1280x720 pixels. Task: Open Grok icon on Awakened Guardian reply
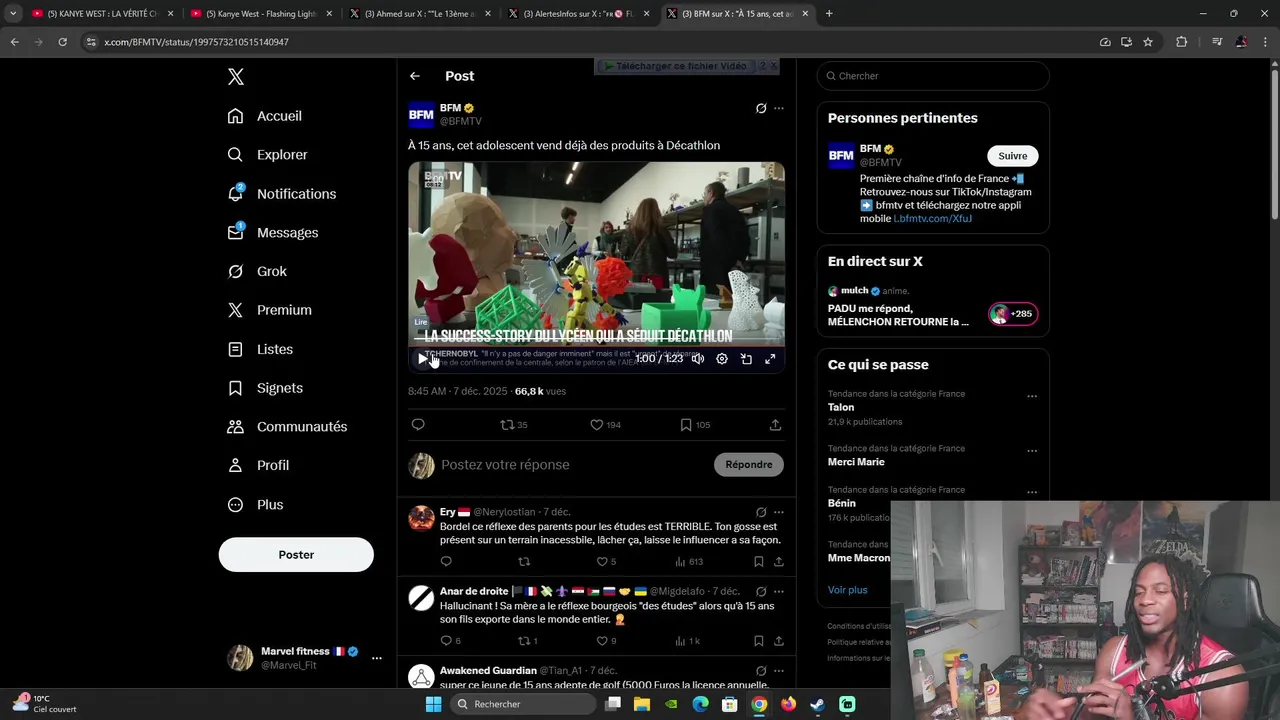pyautogui.click(x=761, y=671)
